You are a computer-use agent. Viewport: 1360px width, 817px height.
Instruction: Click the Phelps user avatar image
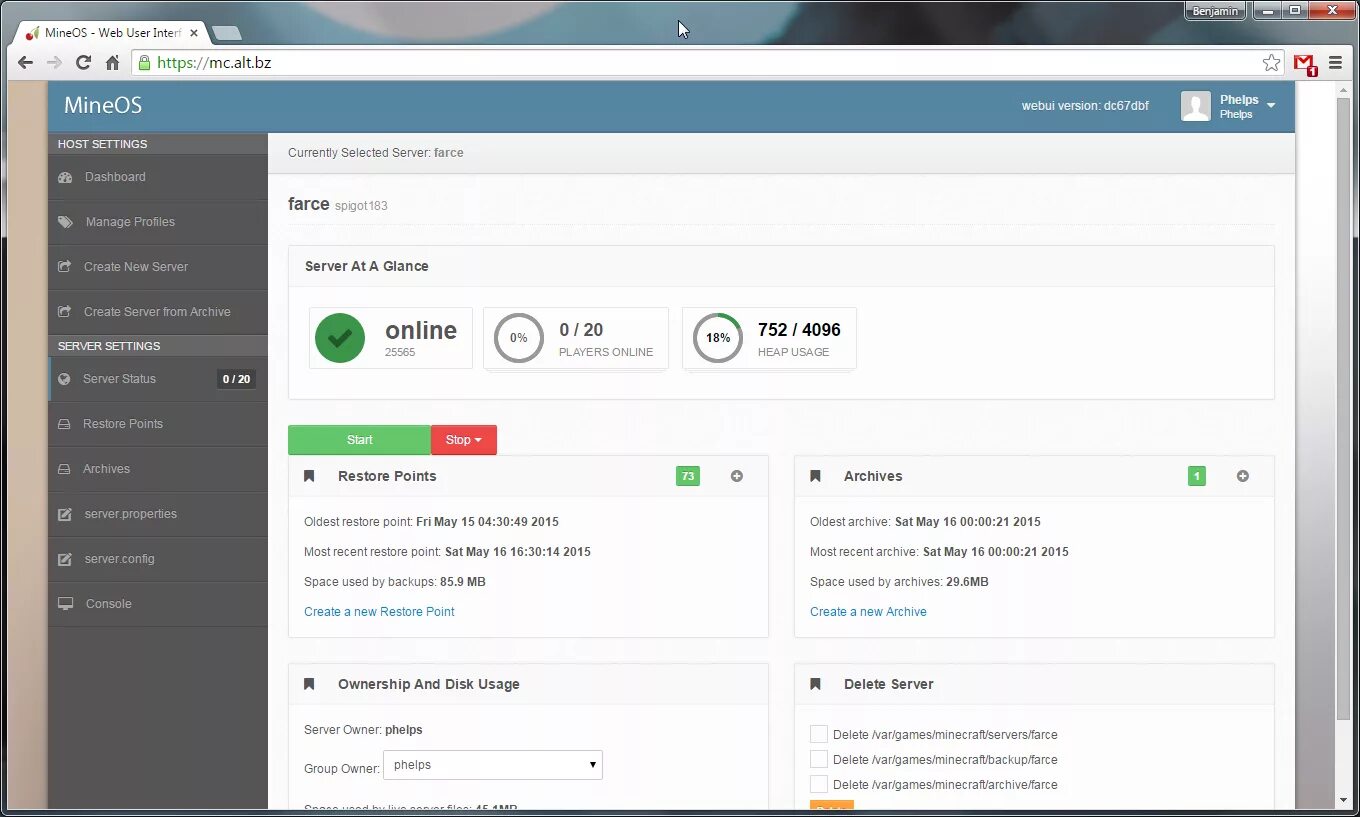coord(1196,106)
